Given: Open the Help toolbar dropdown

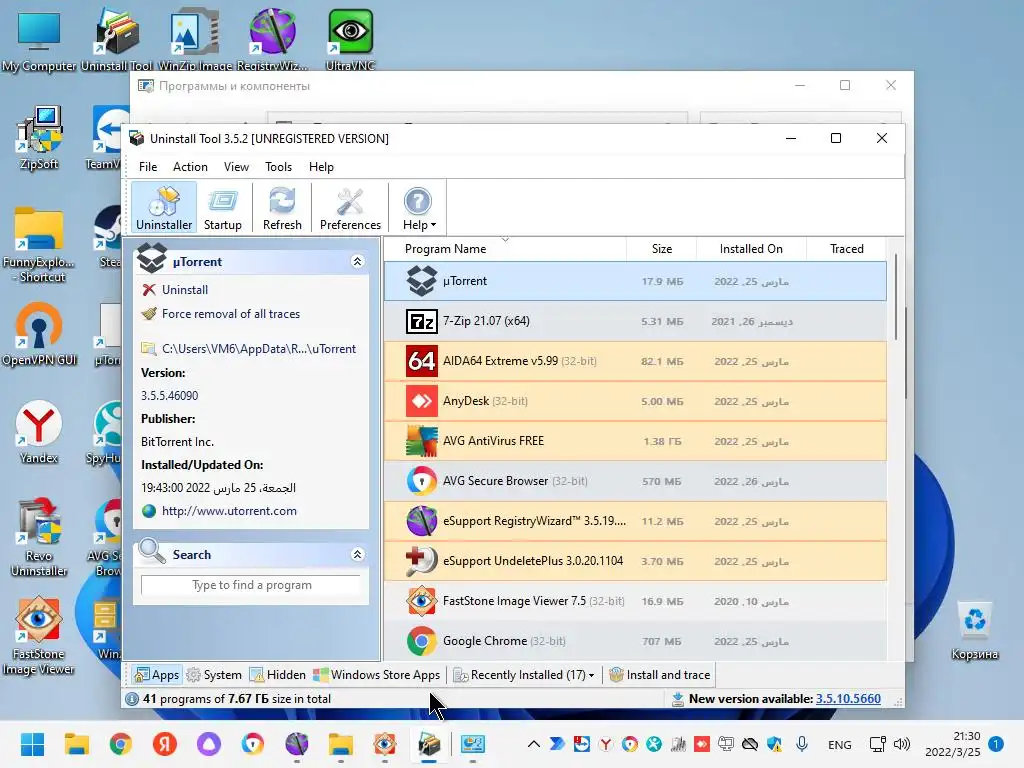Looking at the screenshot, I should coord(418,208).
